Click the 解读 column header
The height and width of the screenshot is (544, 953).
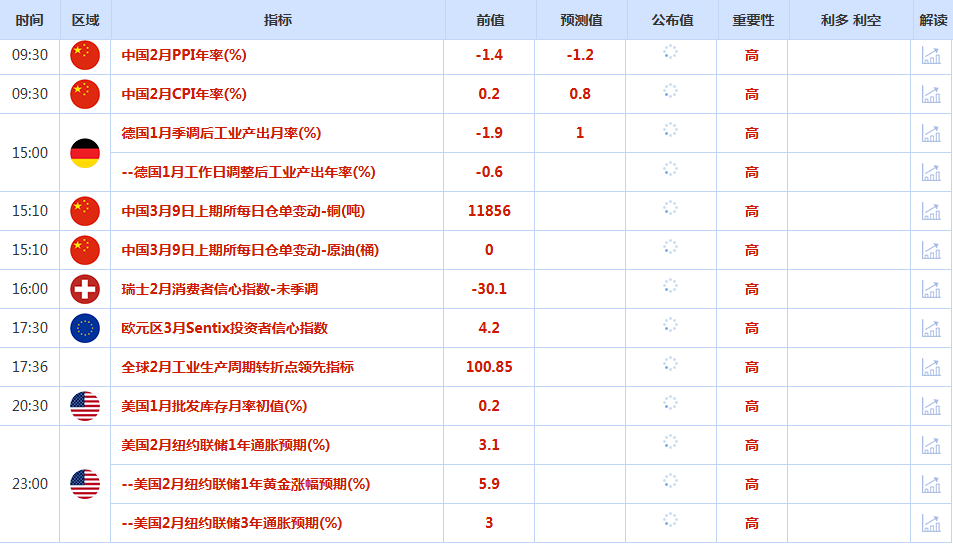[x=934, y=20]
